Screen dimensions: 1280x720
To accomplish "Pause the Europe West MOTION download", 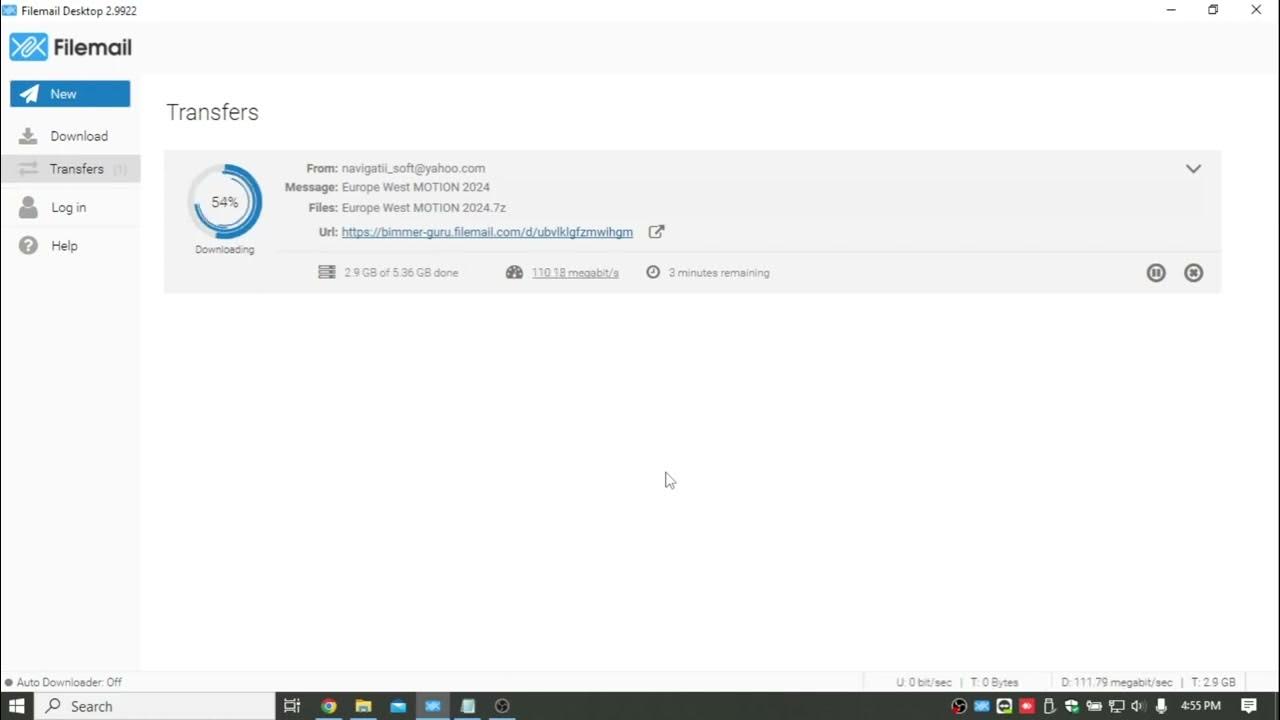I will [x=1156, y=272].
